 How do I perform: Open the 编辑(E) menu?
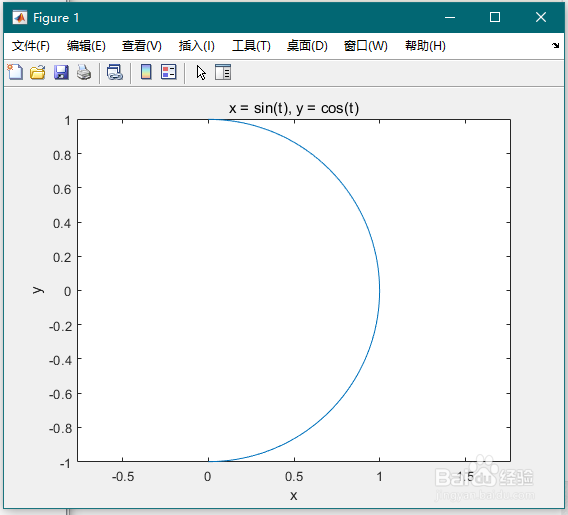tap(86, 46)
